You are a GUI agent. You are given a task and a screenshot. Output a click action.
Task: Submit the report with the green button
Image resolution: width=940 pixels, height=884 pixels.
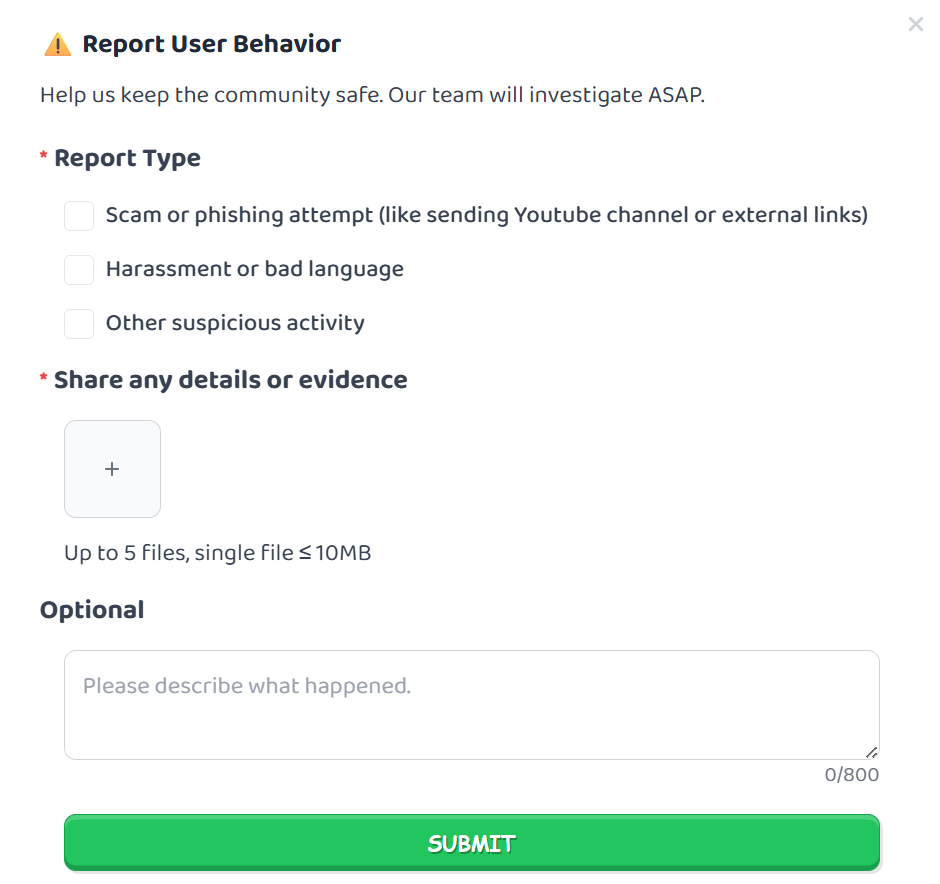472,843
